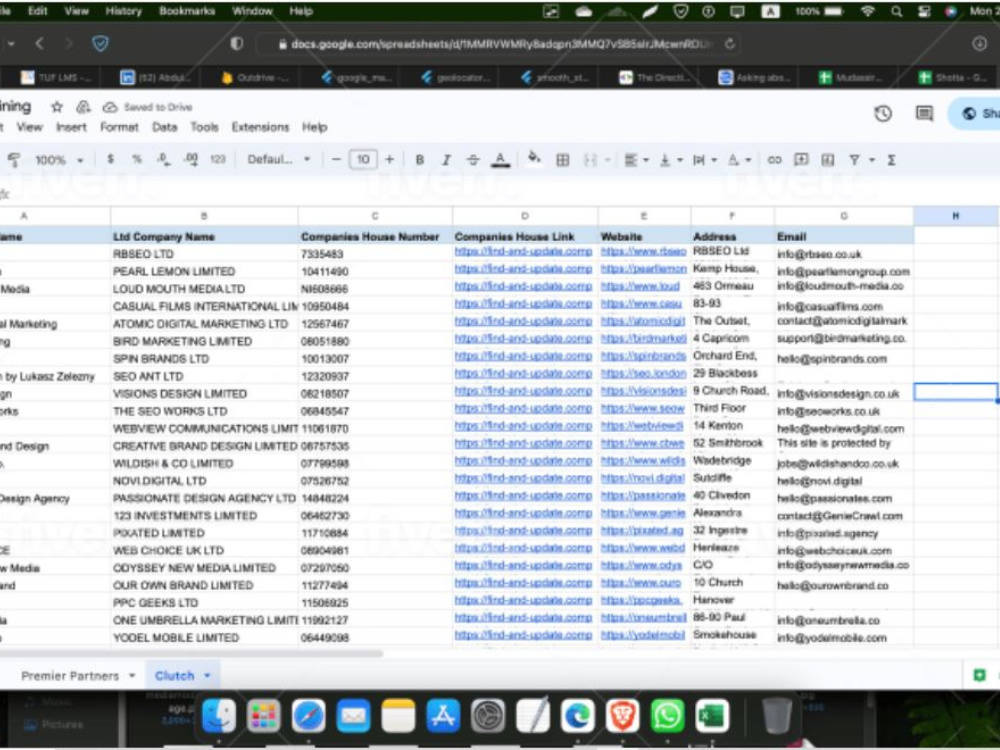Viewport: 1000px width, 750px height.
Task: Click the browser shield icon
Action: point(100,43)
